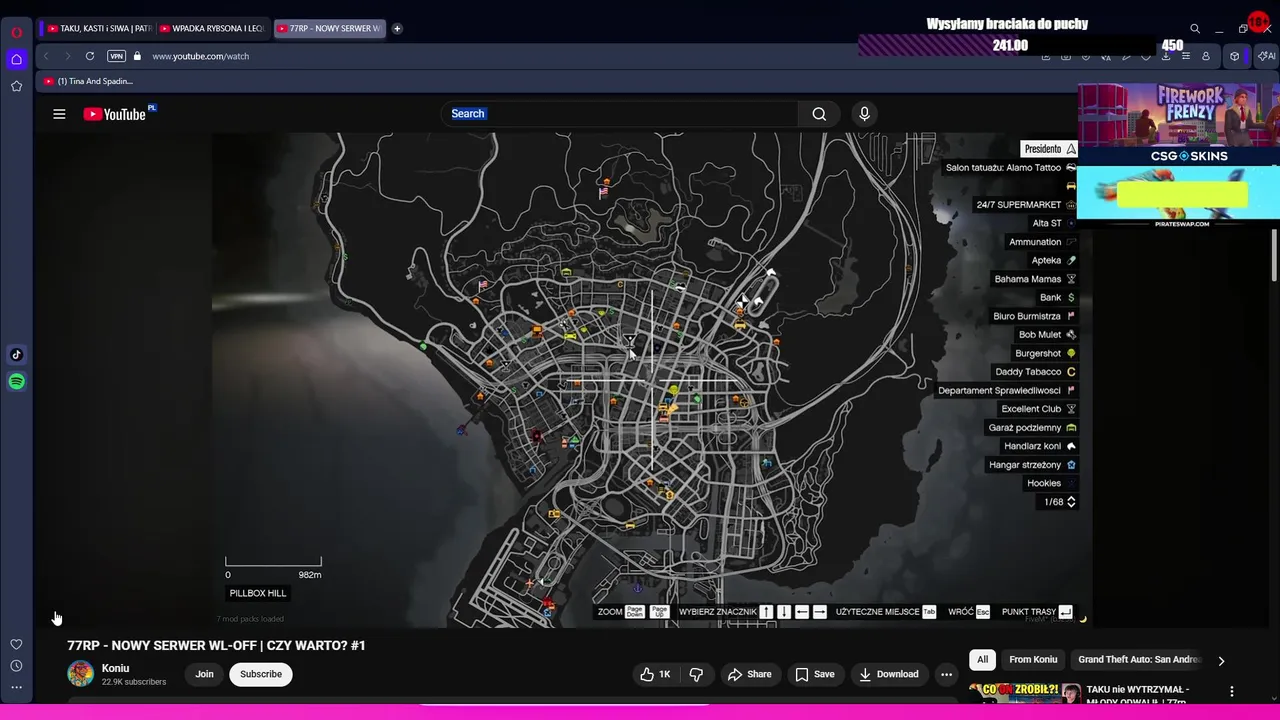Viewport: 1280px width, 720px height.
Task: Open the Tina And Spadin bookmark
Action: [88, 81]
